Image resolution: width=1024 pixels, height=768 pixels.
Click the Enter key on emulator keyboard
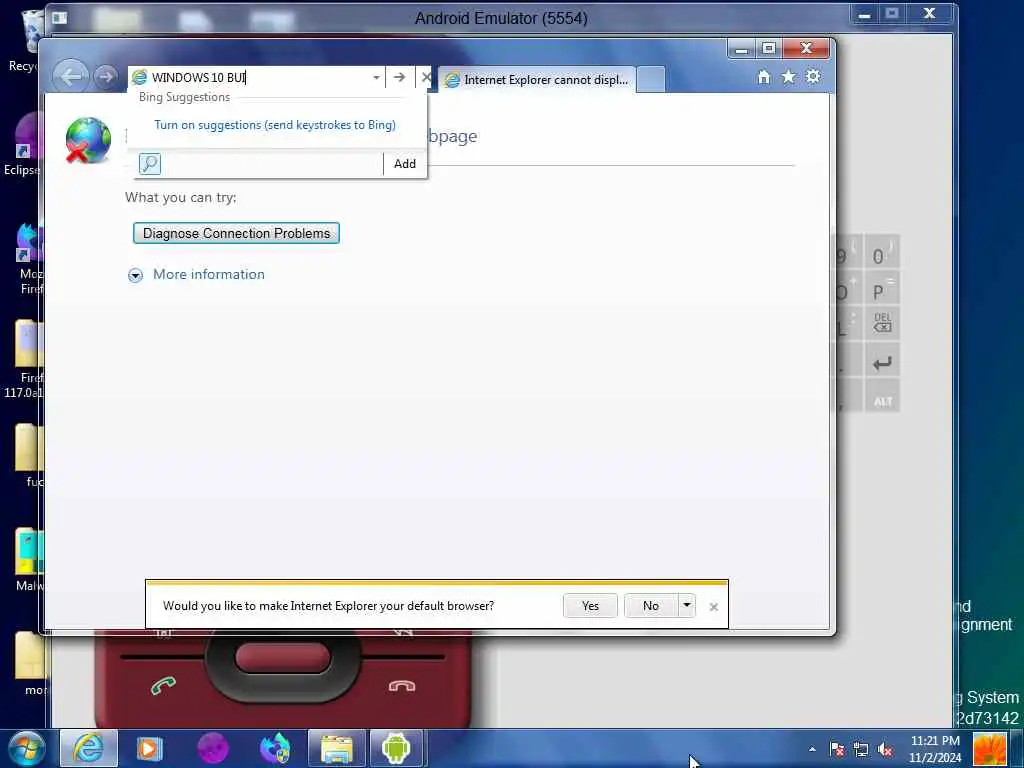882,362
